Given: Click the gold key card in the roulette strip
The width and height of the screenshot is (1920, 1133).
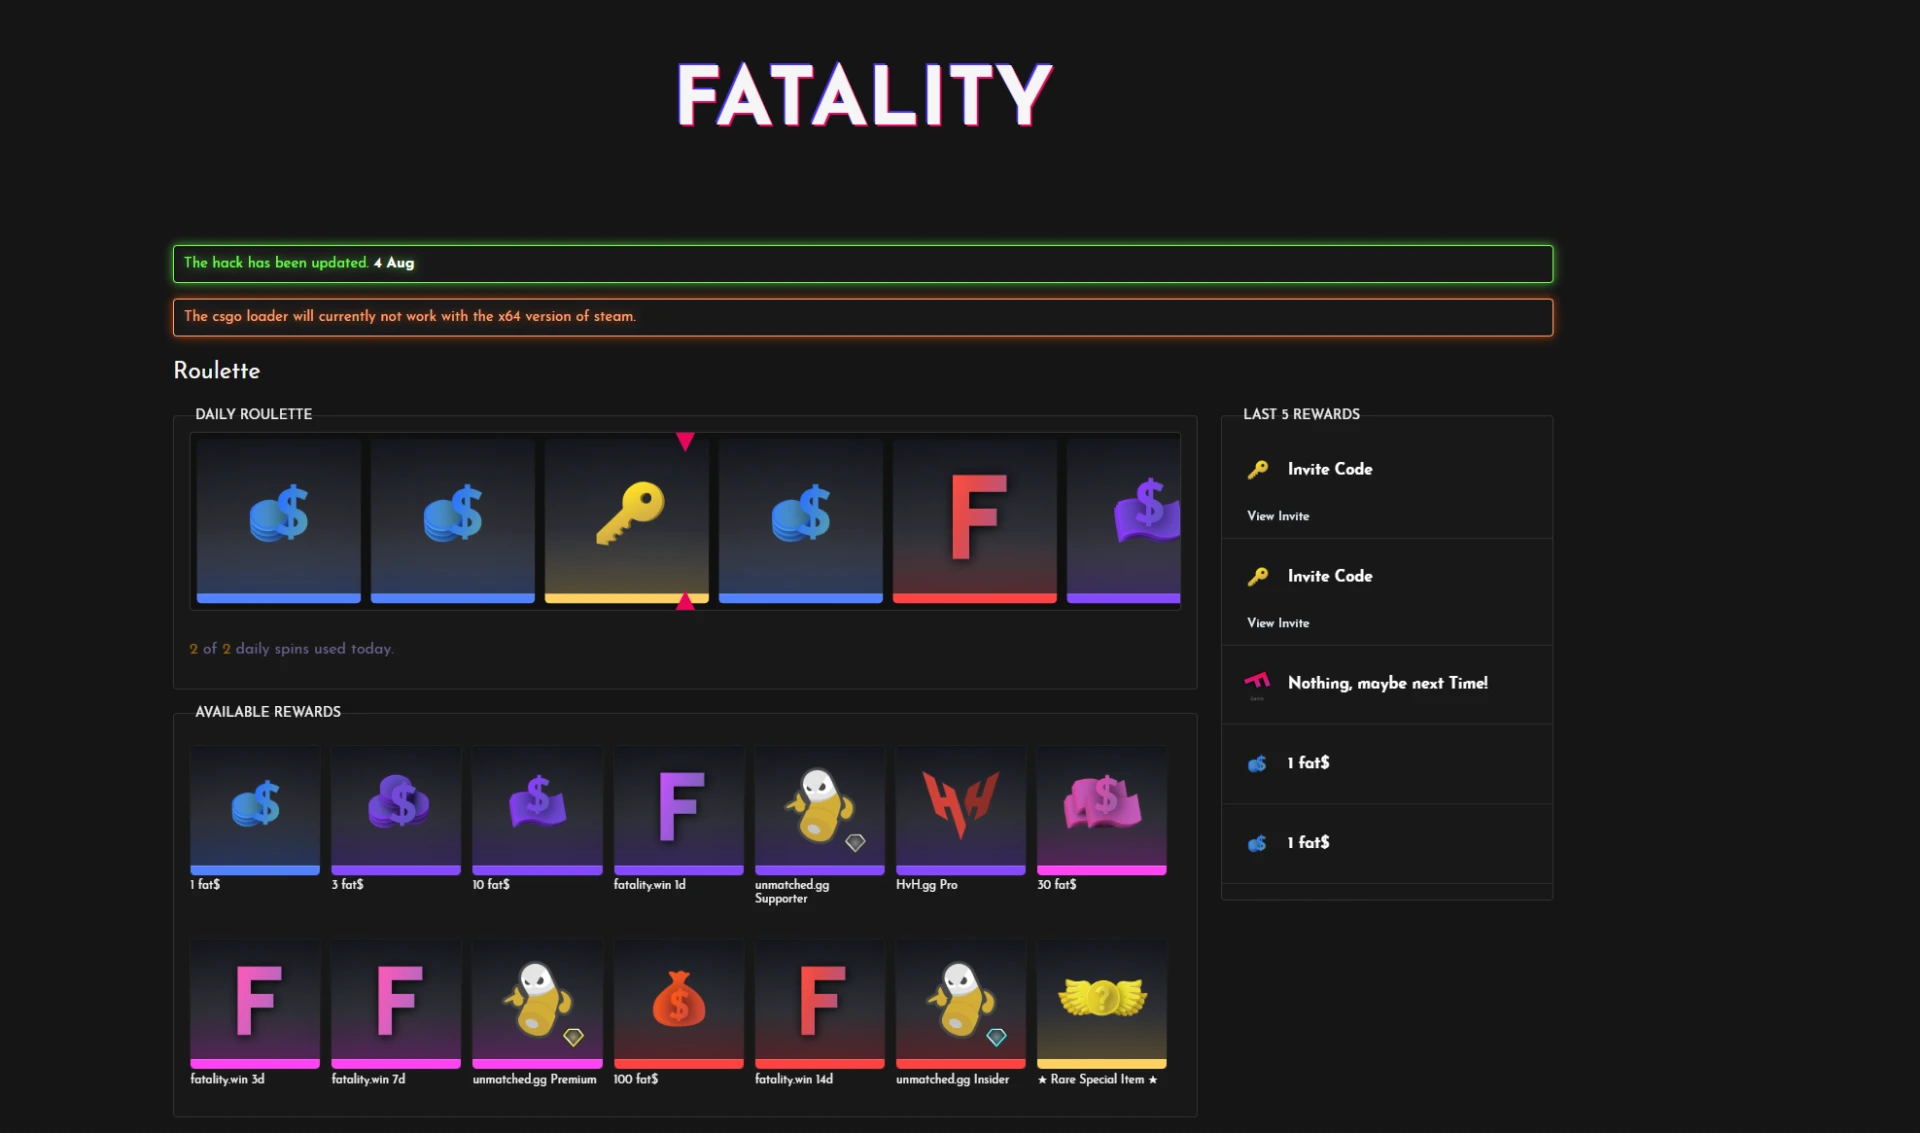Looking at the screenshot, I should [x=627, y=520].
